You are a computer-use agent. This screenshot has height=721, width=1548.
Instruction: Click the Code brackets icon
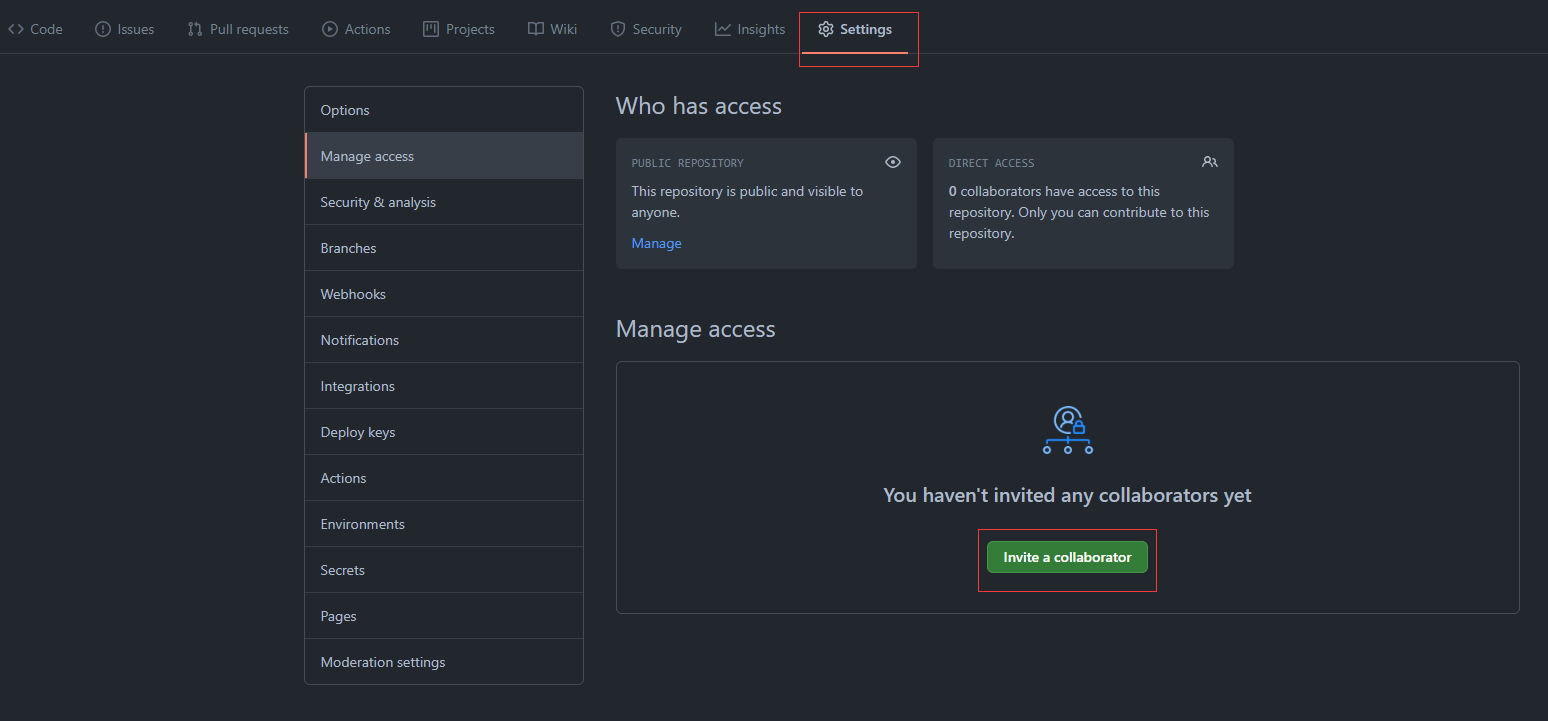pyautogui.click(x=16, y=29)
